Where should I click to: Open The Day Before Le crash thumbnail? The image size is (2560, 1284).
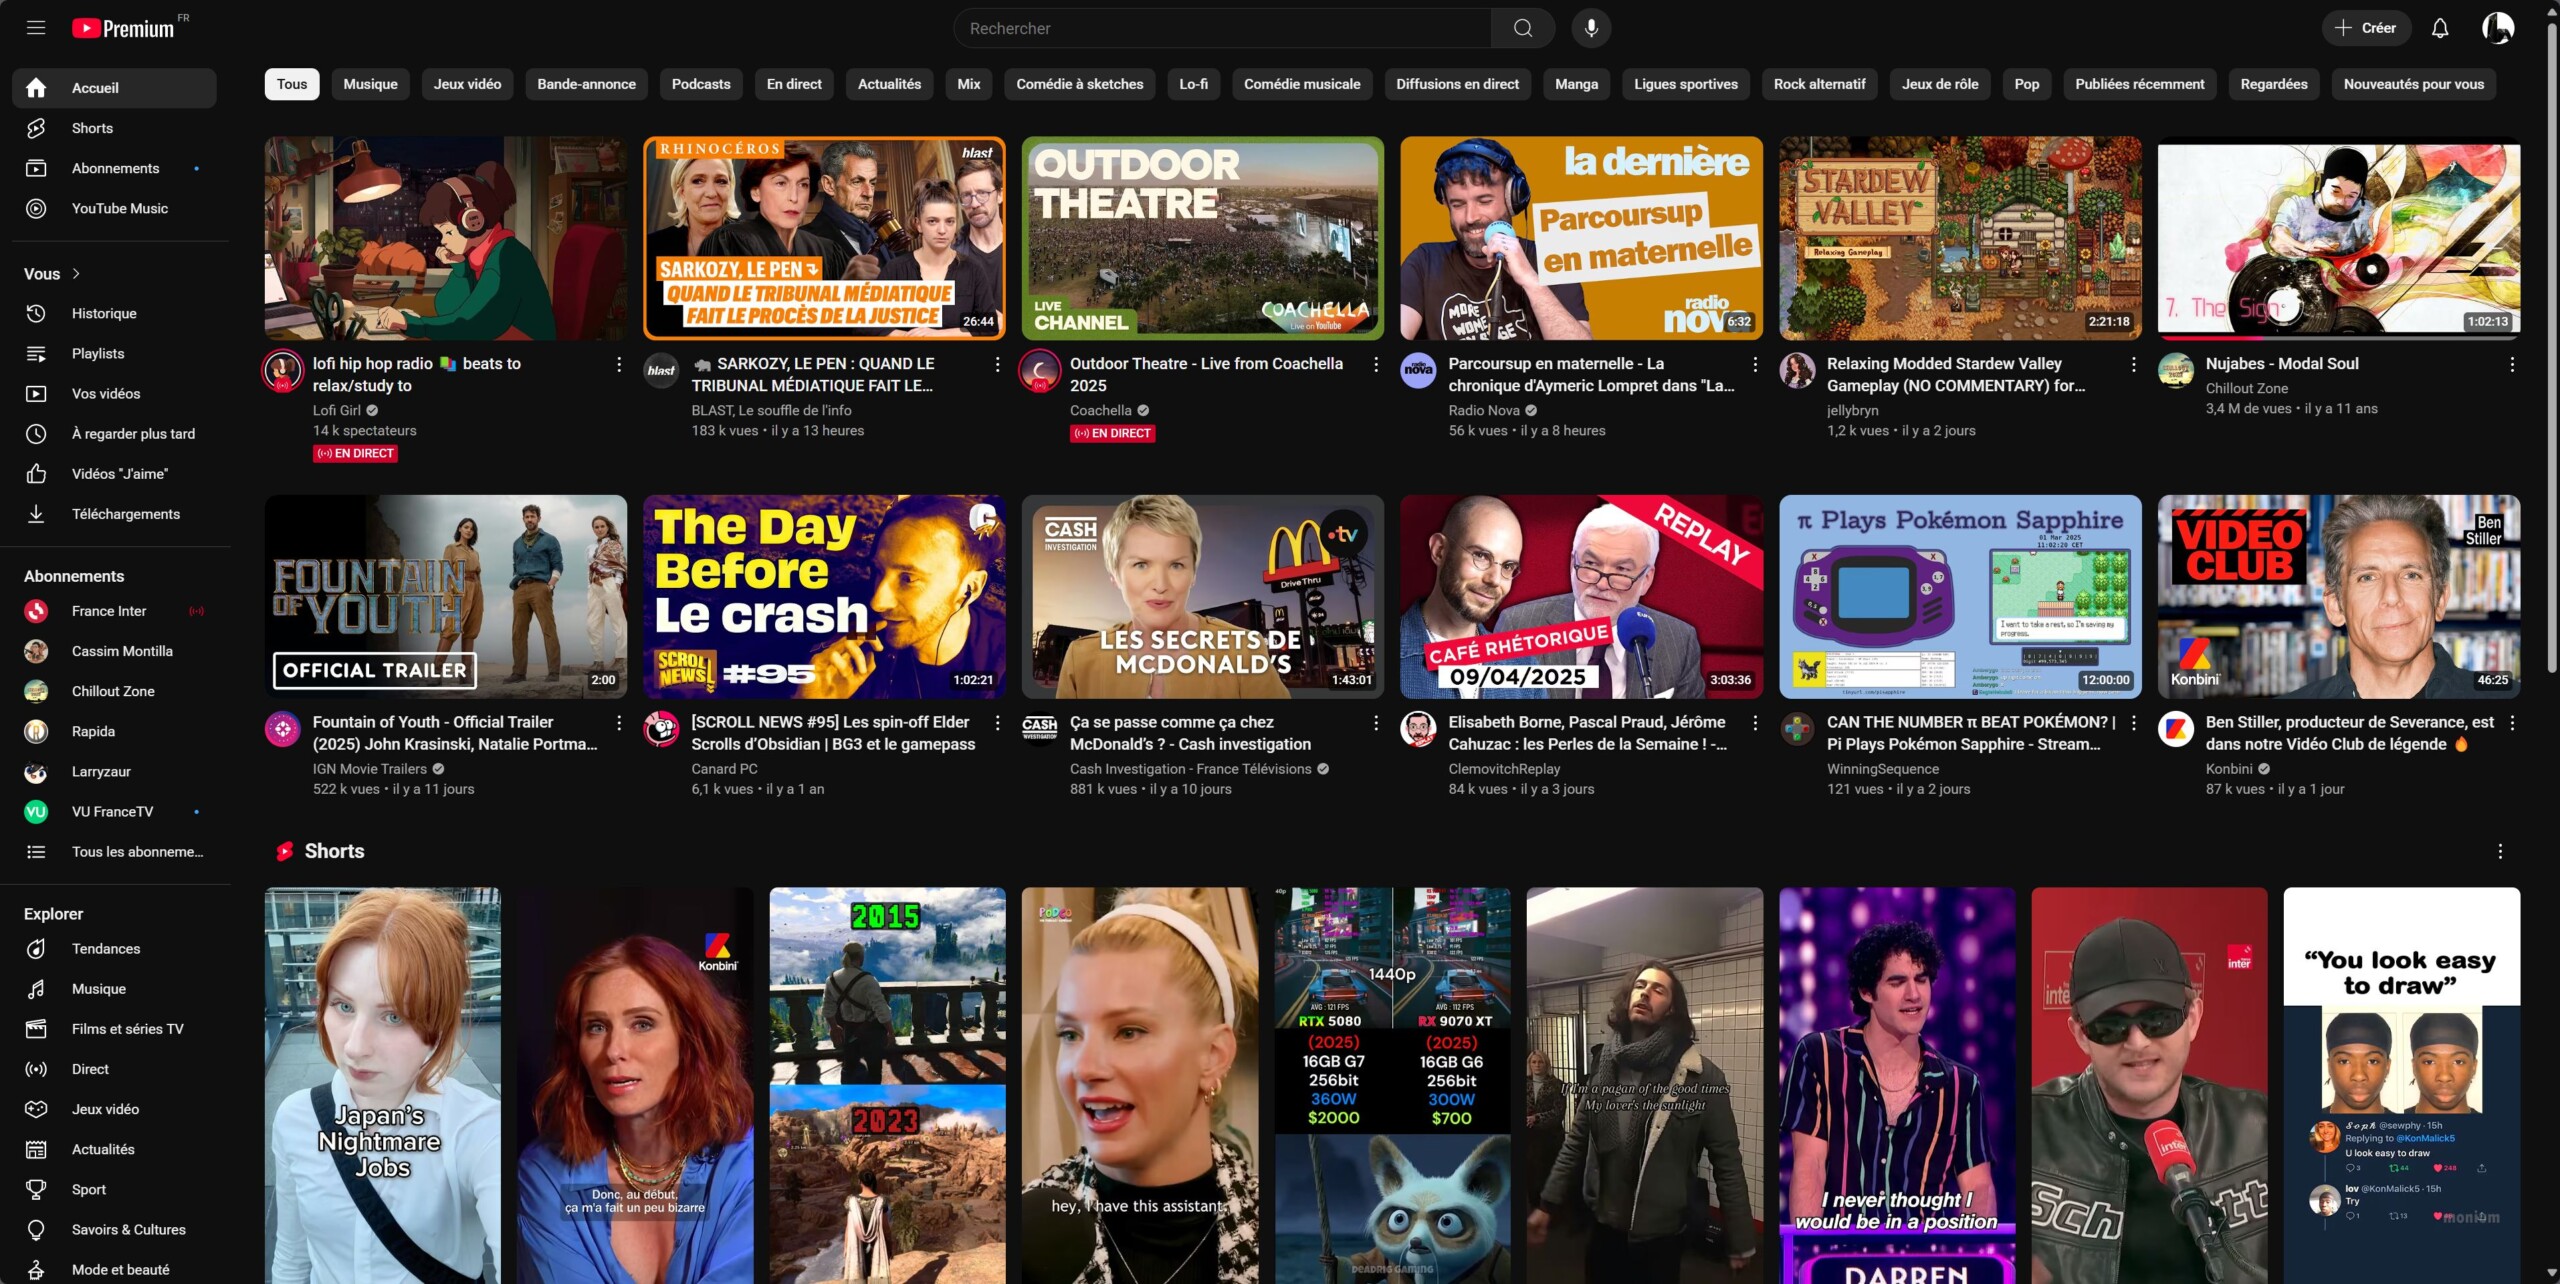(x=824, y=596)
